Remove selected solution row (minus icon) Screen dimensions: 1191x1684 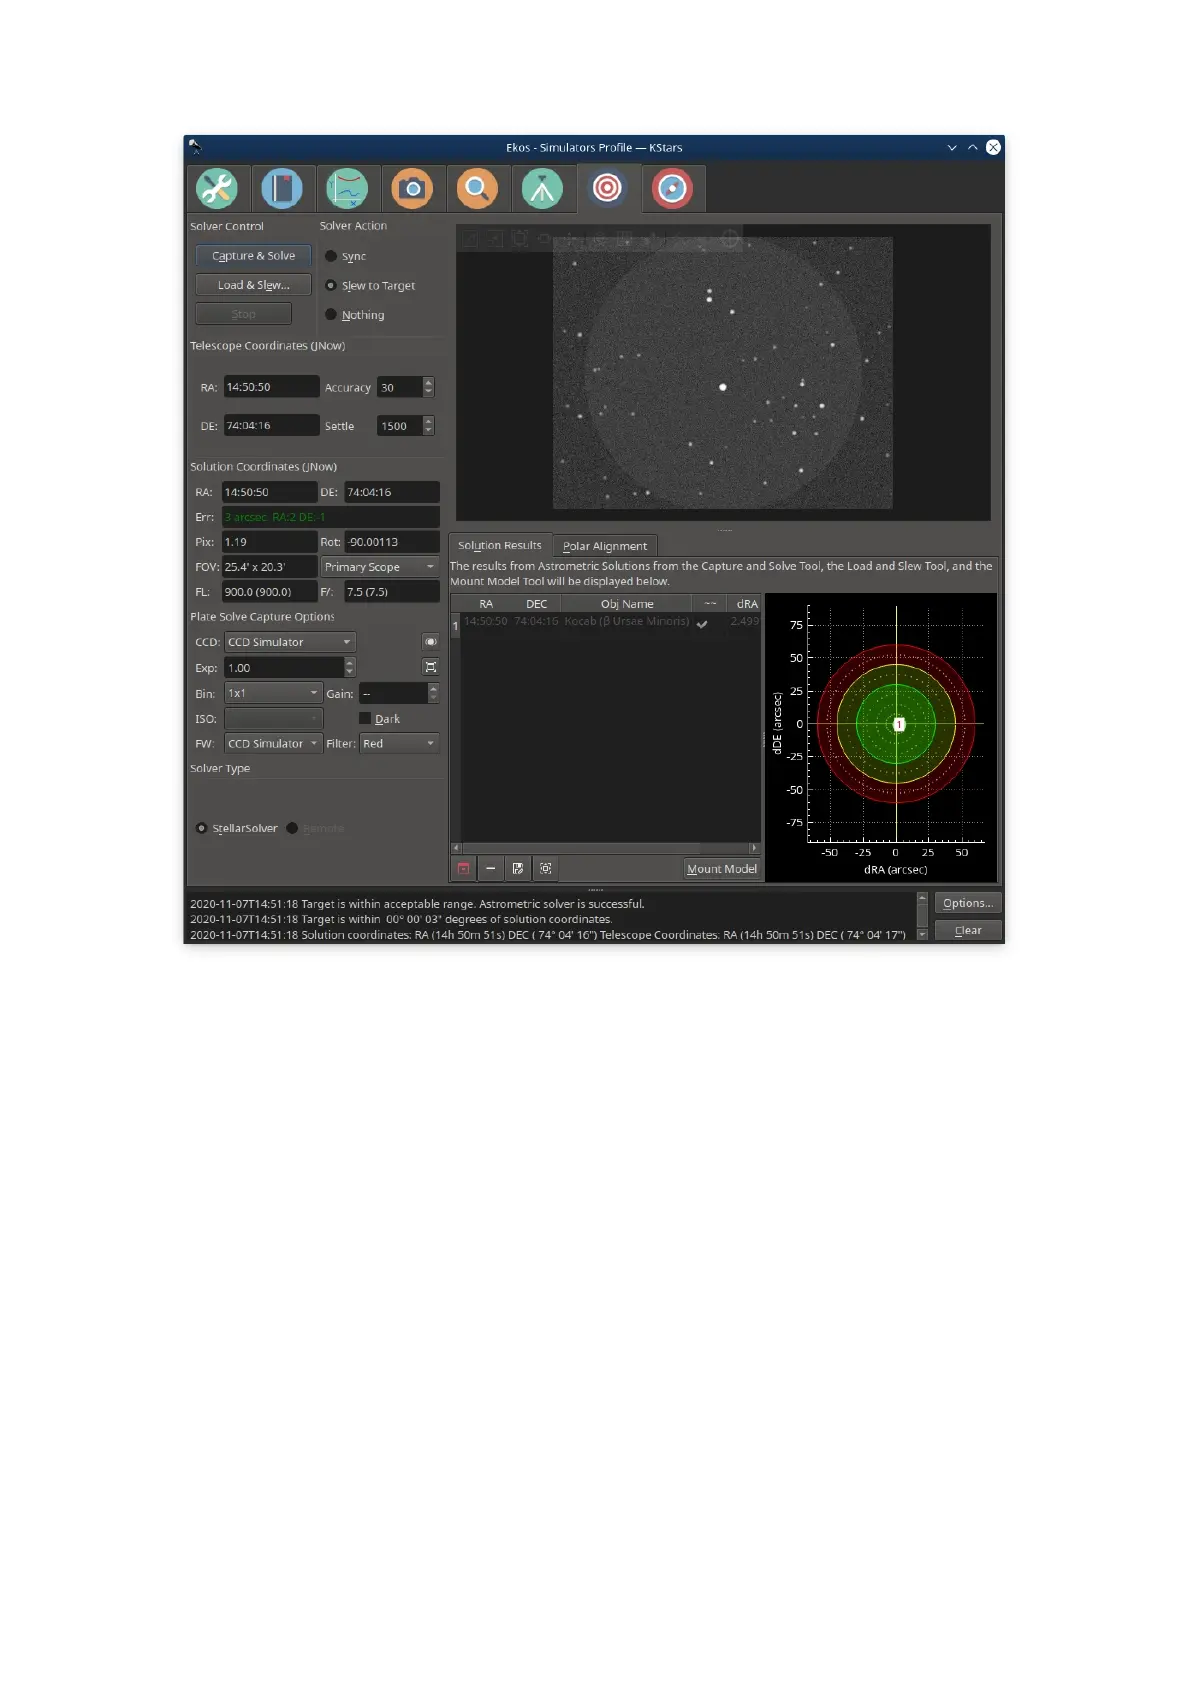point(491,868)
